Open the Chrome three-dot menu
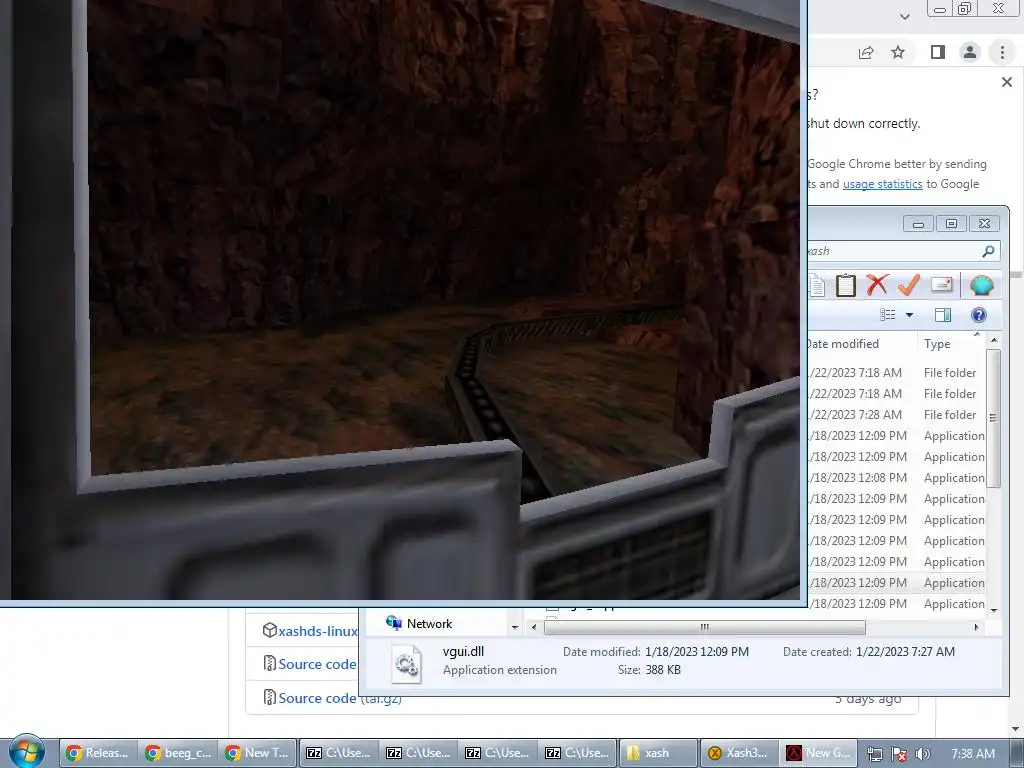Viewport: 1024px width, 768px height. (x=1002, y=52)
